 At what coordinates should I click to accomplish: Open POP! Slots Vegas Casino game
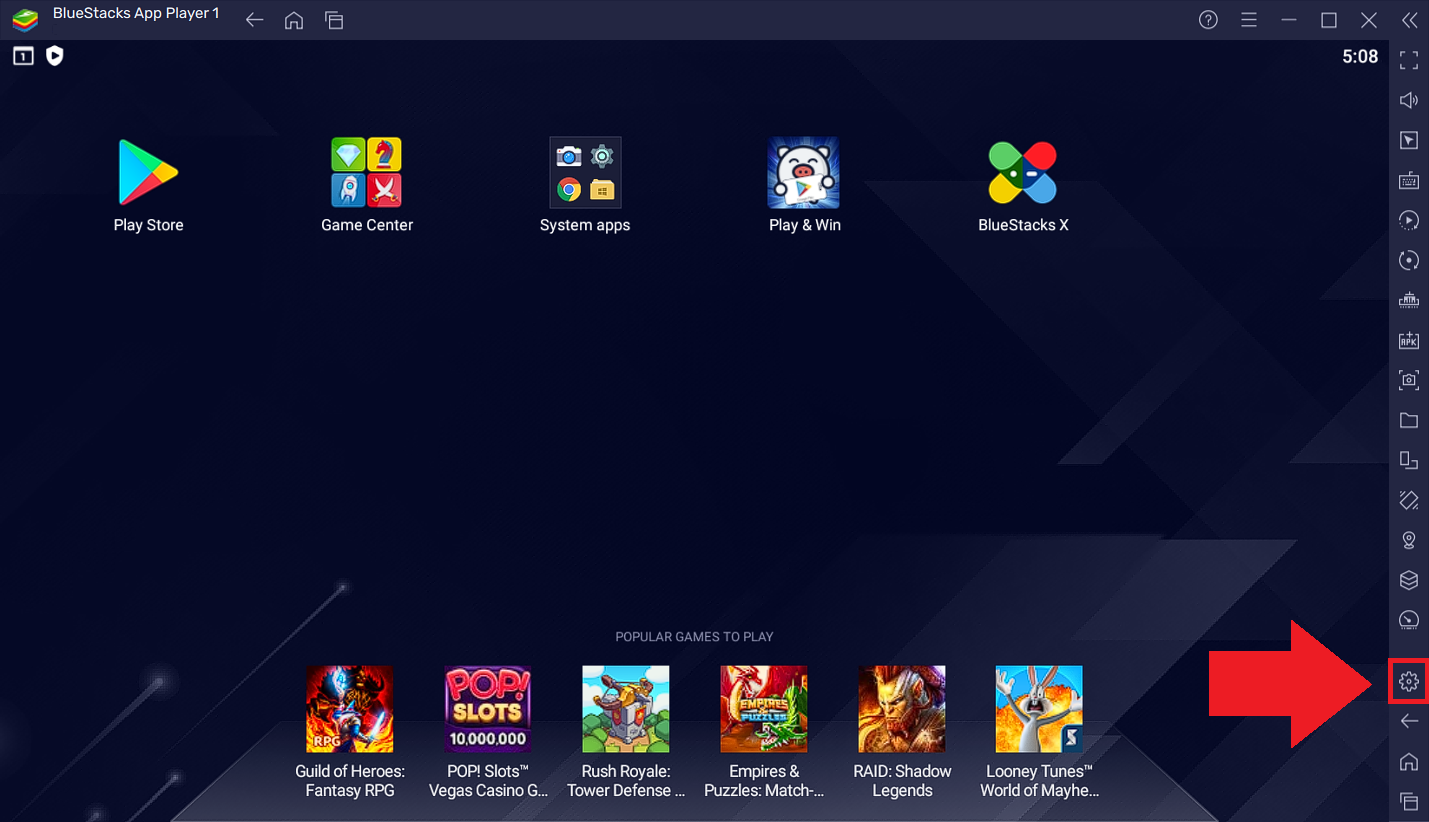[x=488, y=709]
